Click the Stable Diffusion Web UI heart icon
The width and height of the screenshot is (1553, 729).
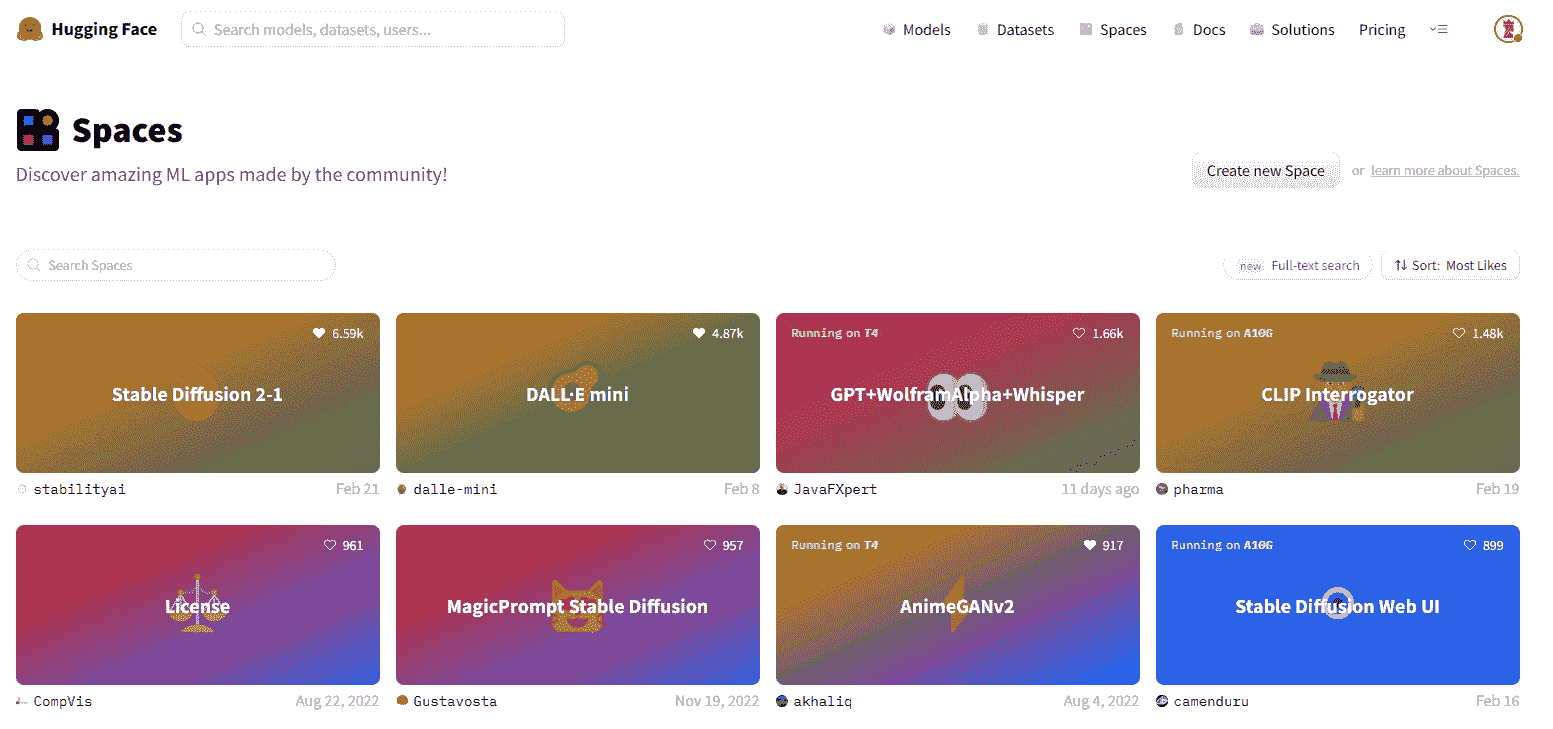[1470, 545]
